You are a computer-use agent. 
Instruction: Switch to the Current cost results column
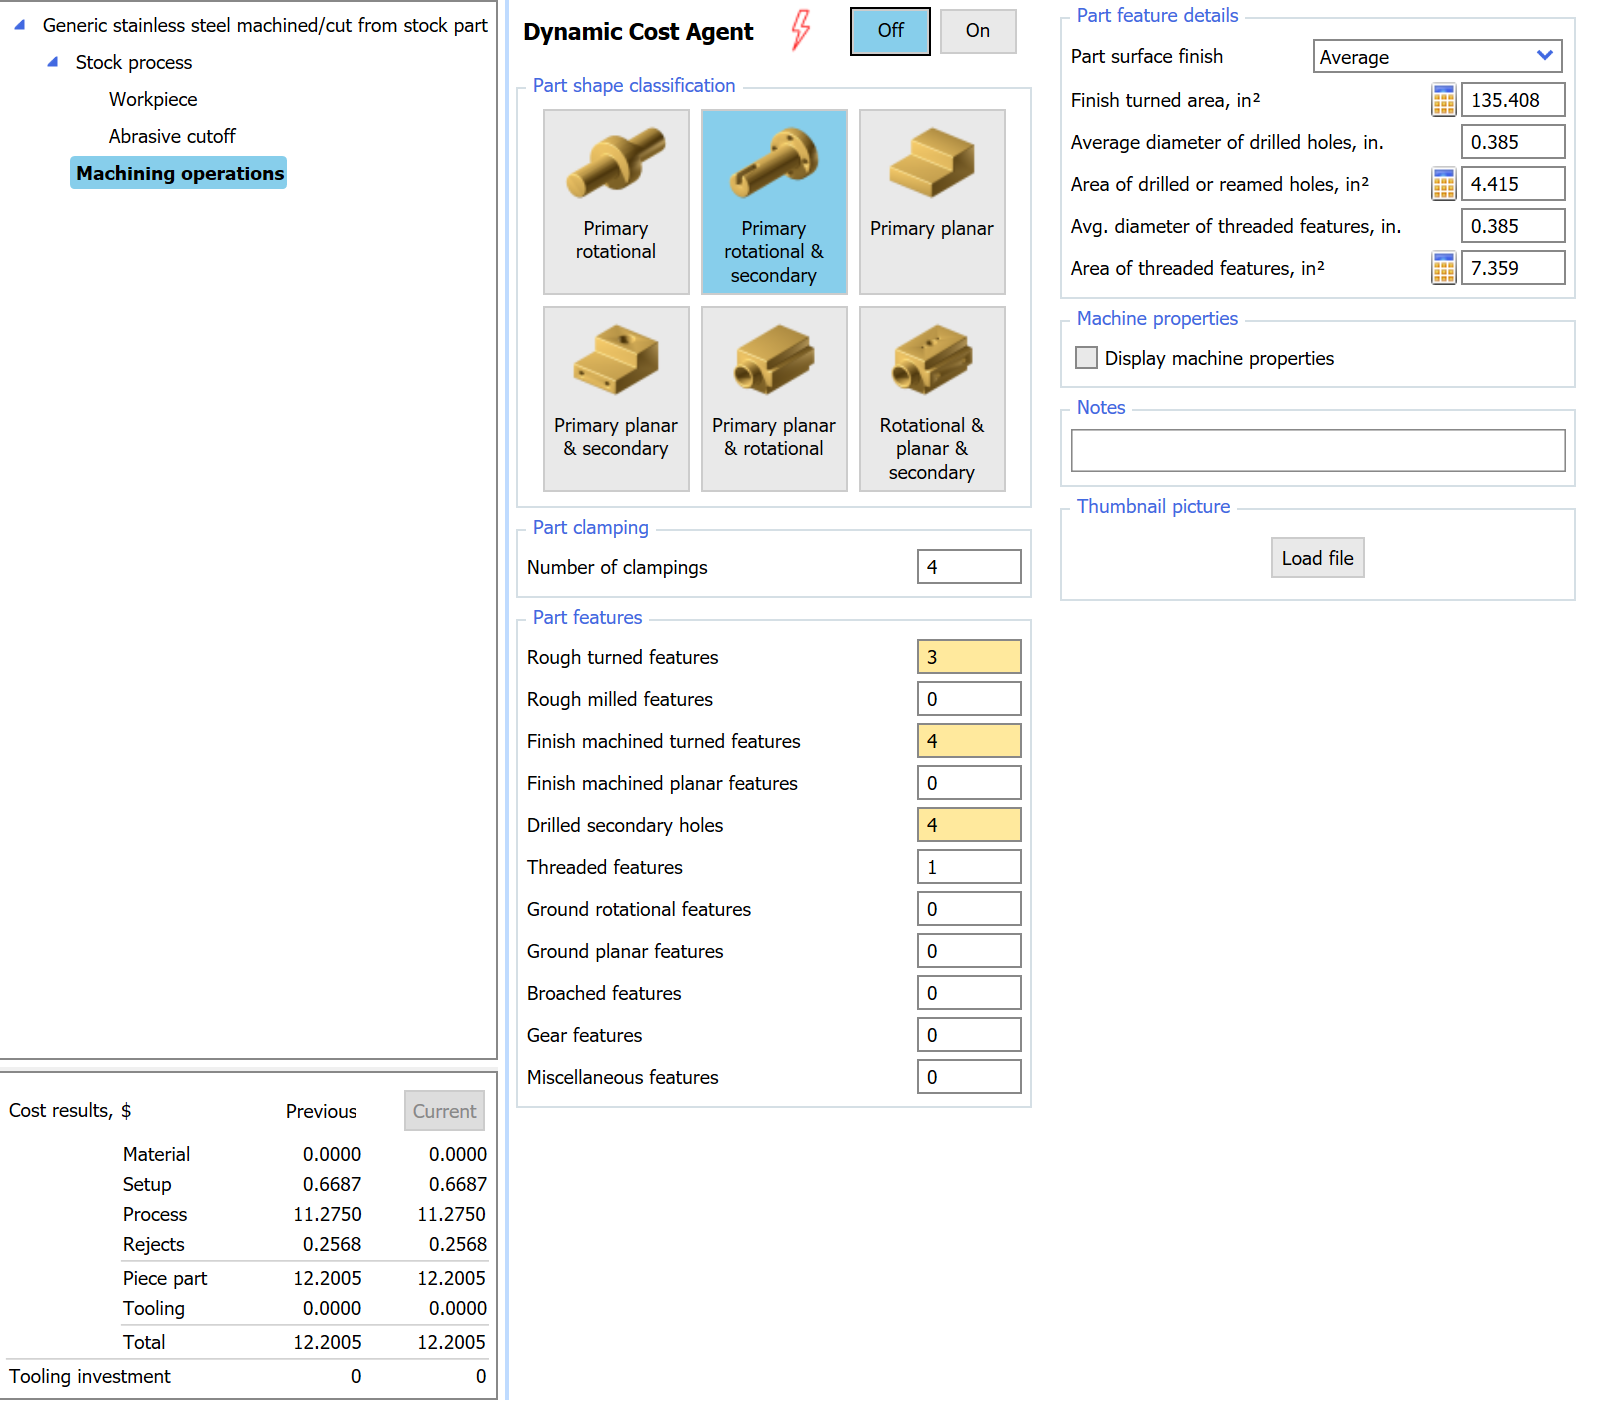pos(443,1110)
